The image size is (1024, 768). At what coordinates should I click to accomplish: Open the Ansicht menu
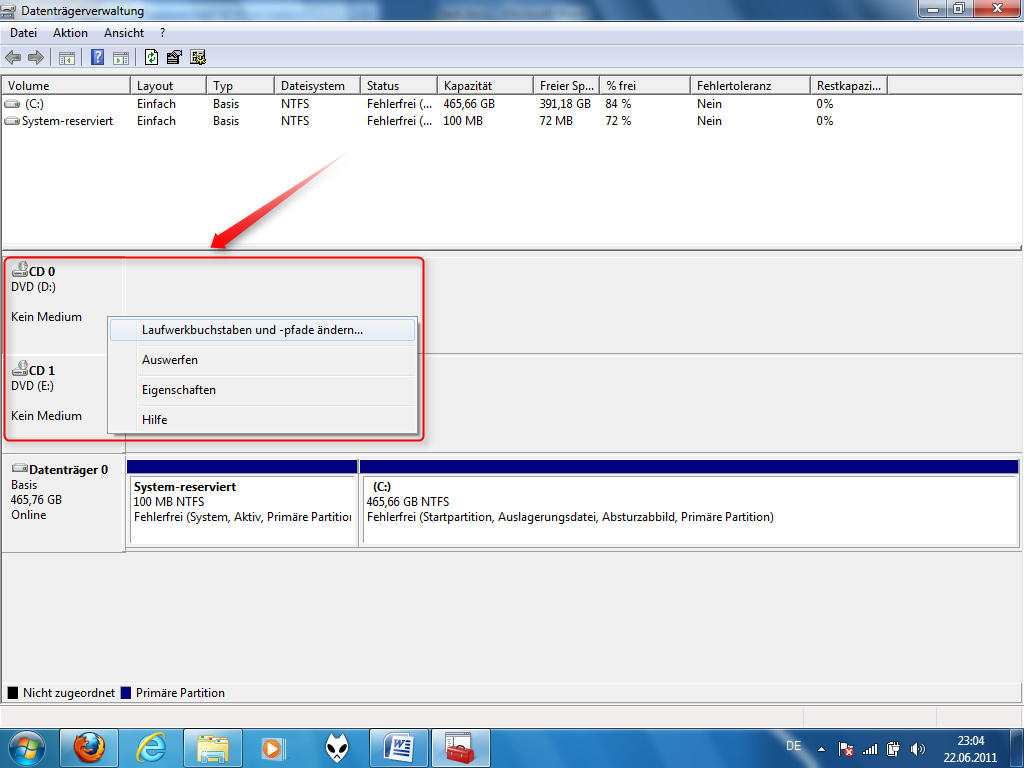[x=124, y=33]
